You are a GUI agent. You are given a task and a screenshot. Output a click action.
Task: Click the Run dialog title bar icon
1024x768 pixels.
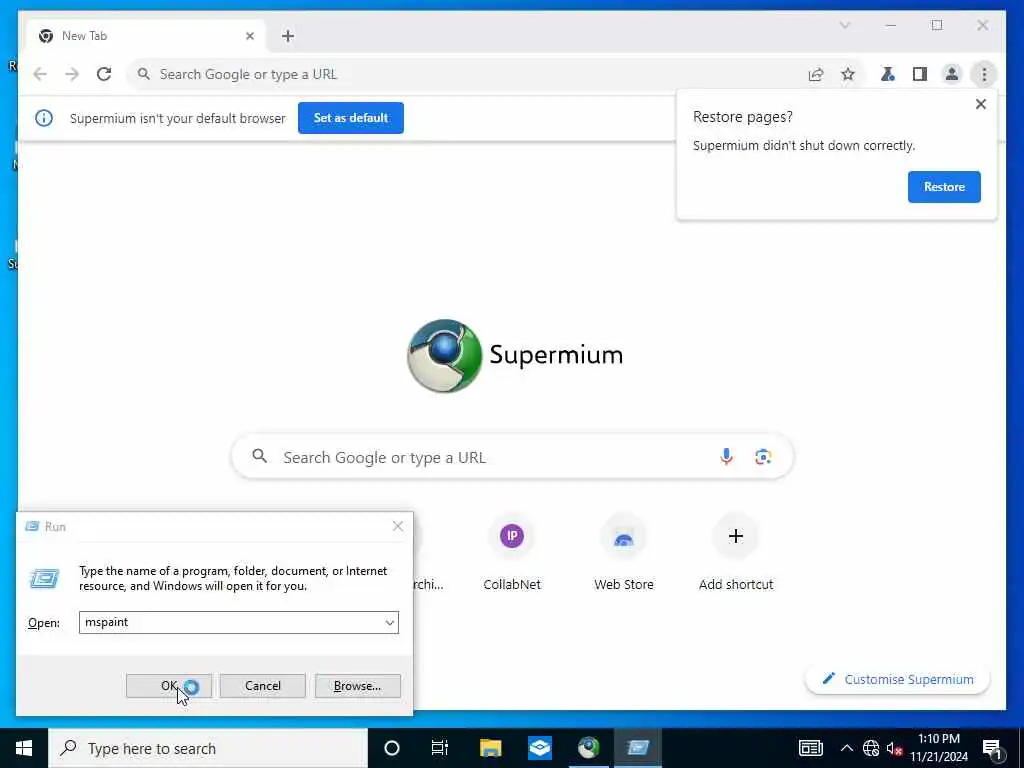[32, 526]
